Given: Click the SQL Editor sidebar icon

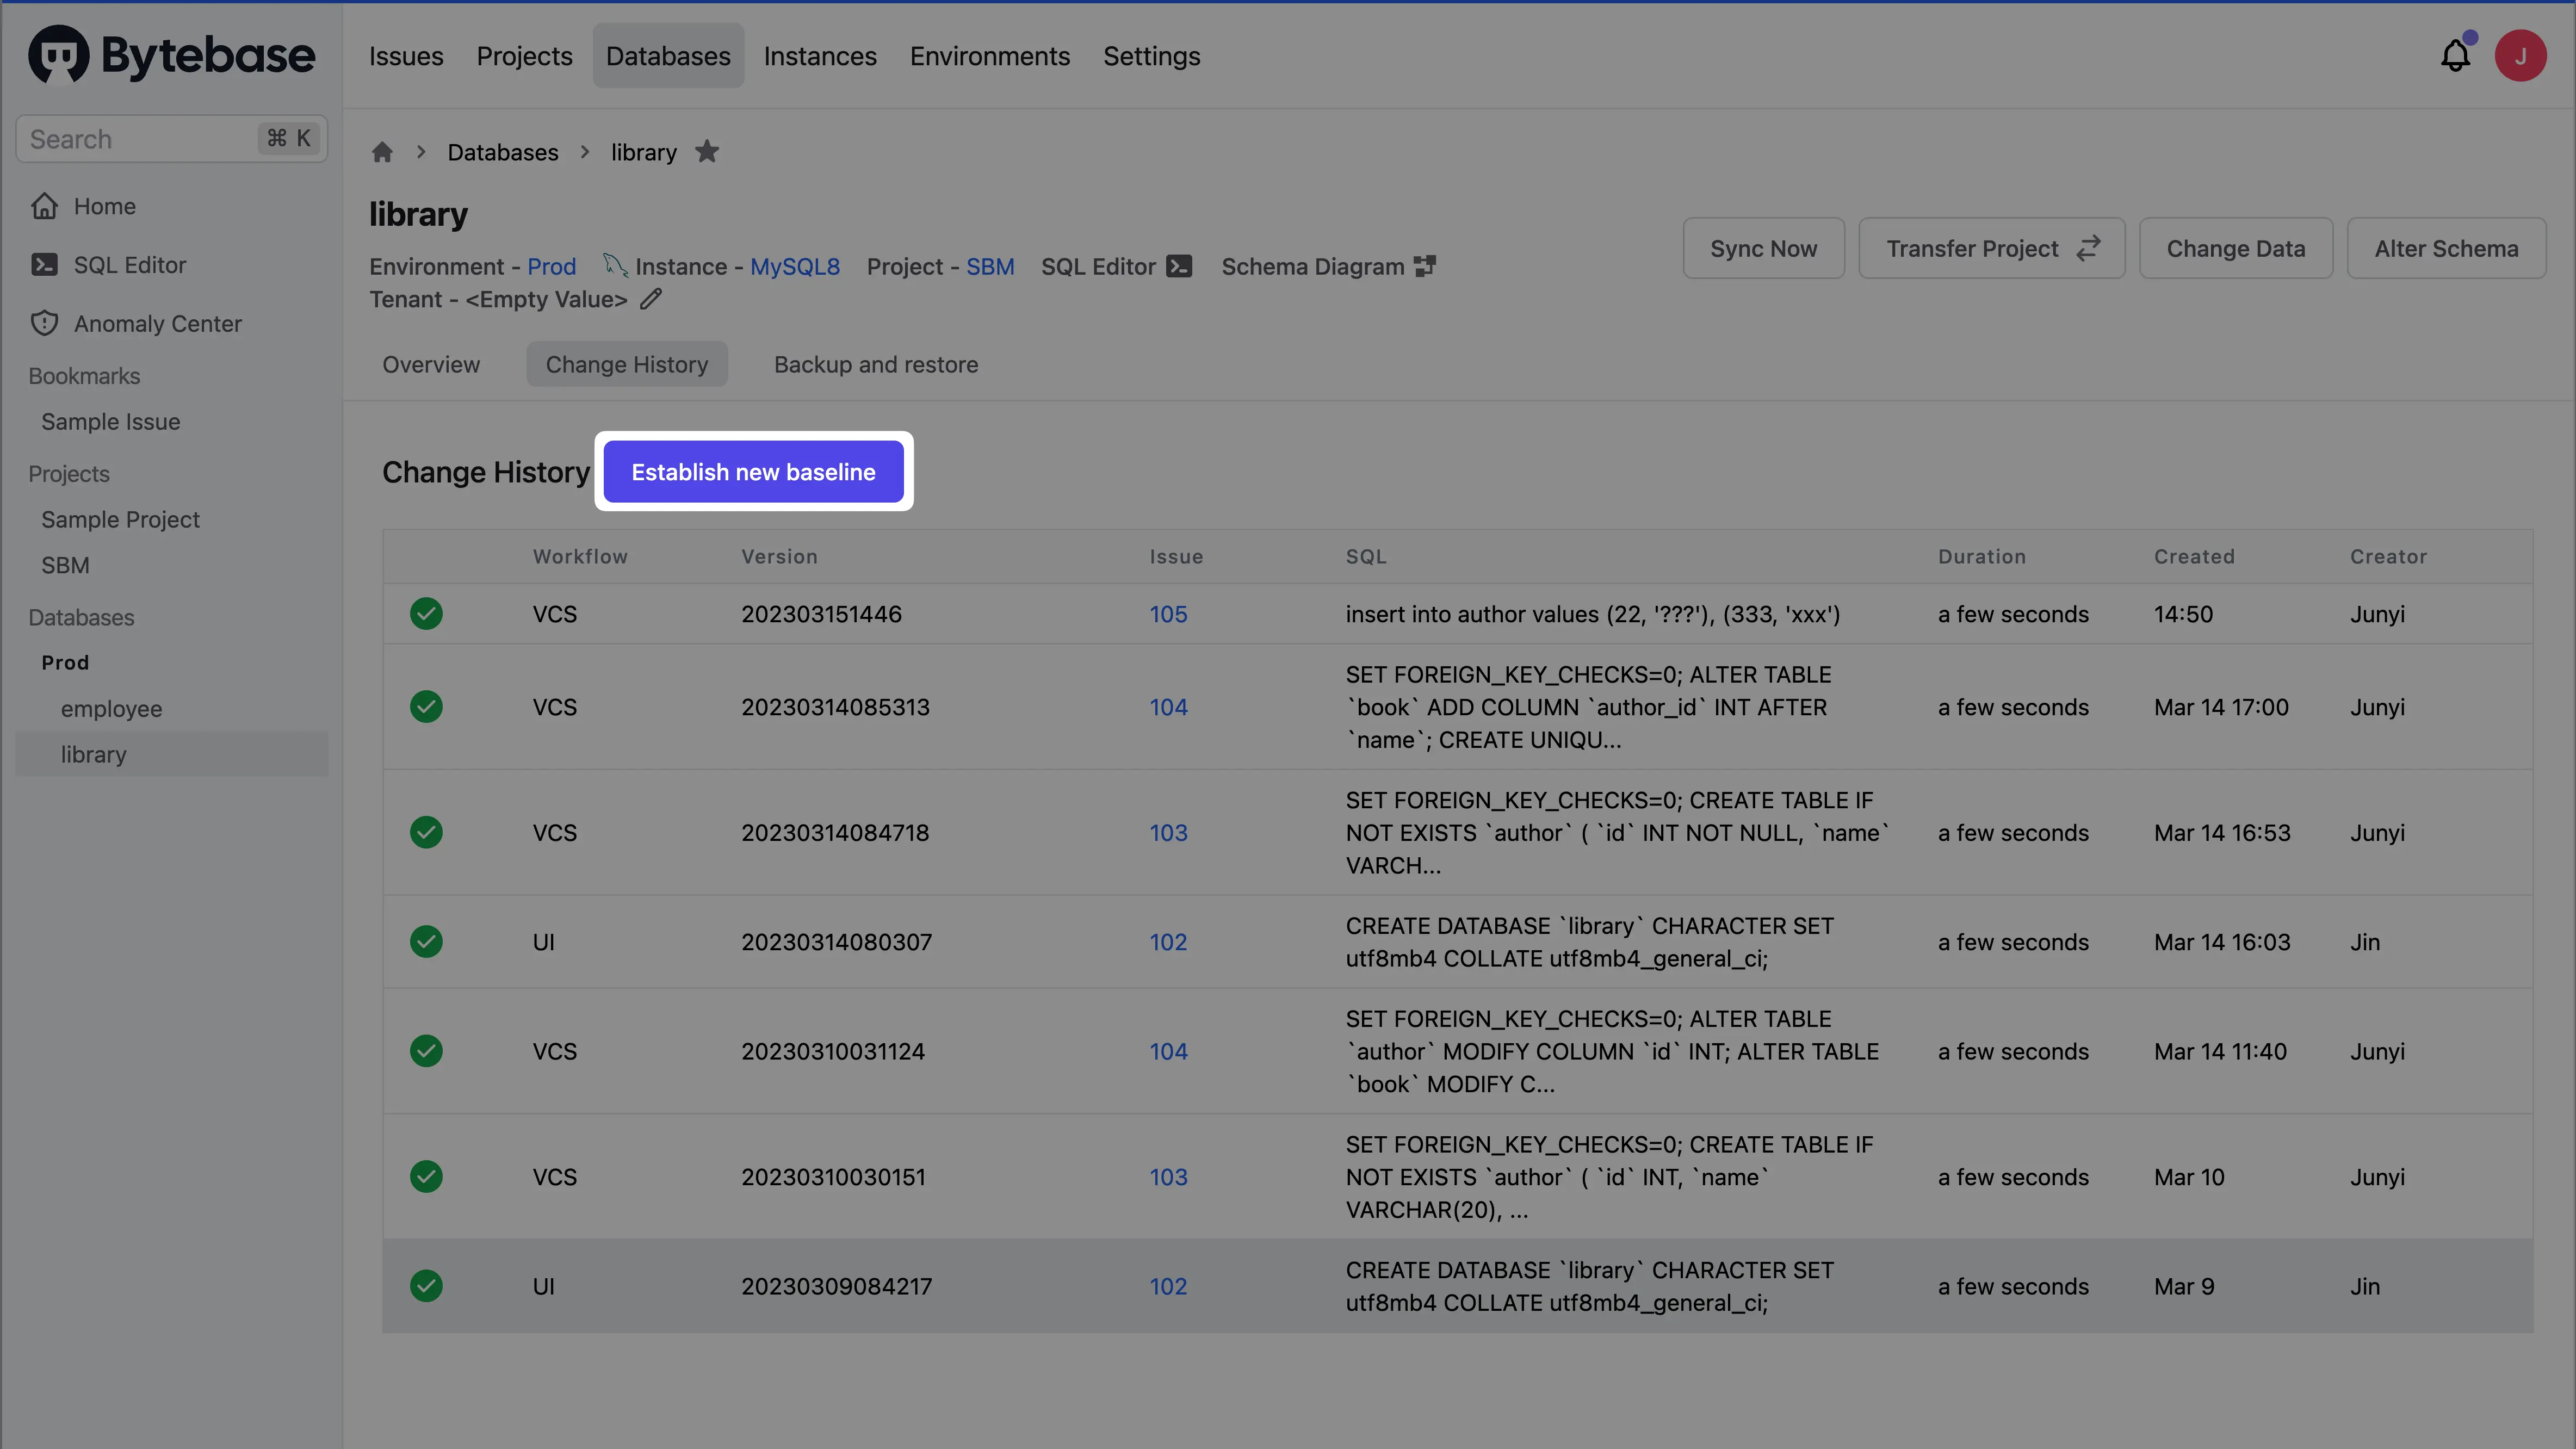Looking at the screenshot, I should (x=45, y=265).
